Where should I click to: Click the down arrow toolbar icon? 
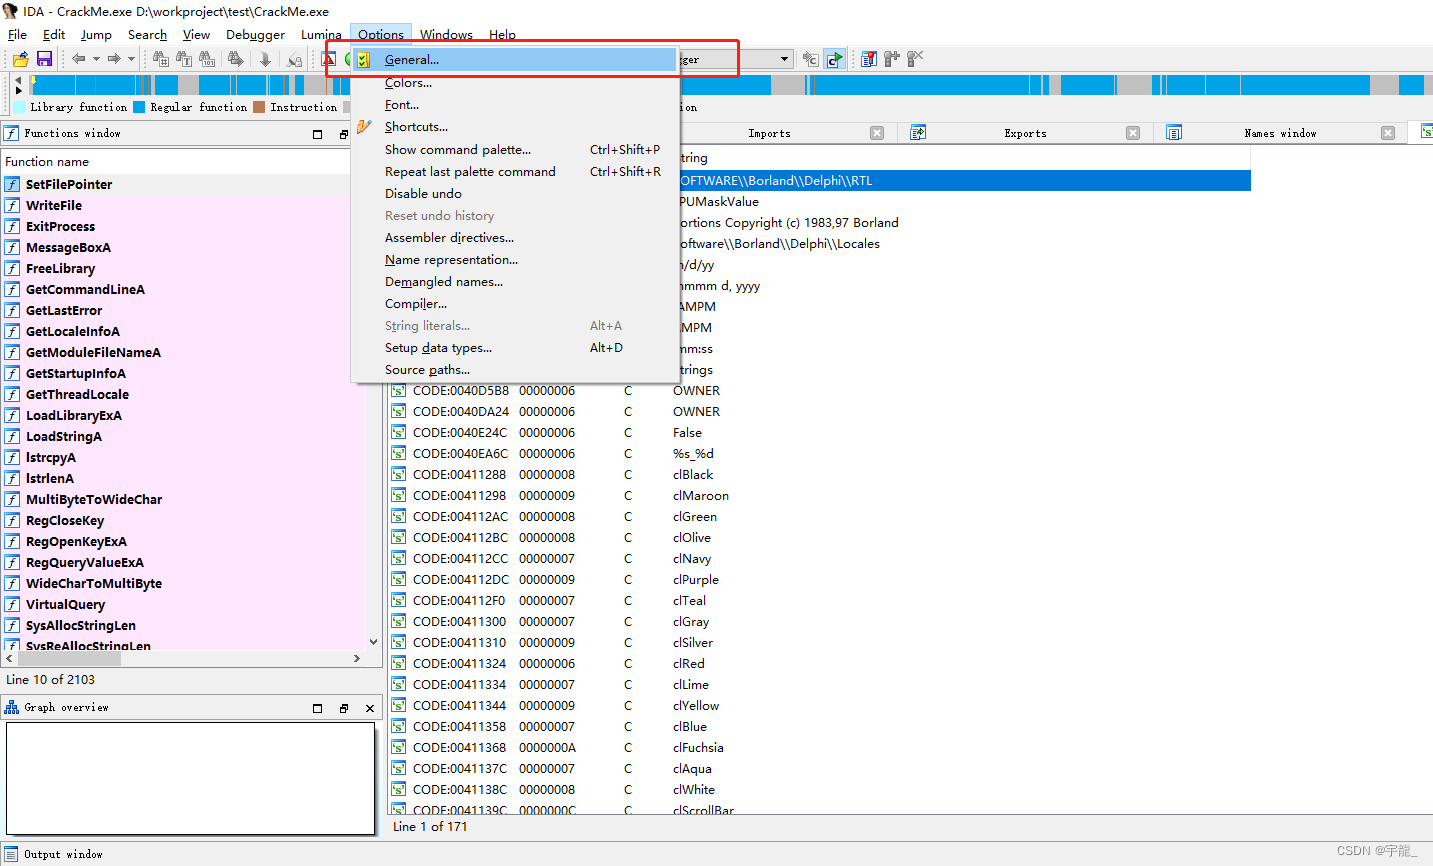coord(265,59)
